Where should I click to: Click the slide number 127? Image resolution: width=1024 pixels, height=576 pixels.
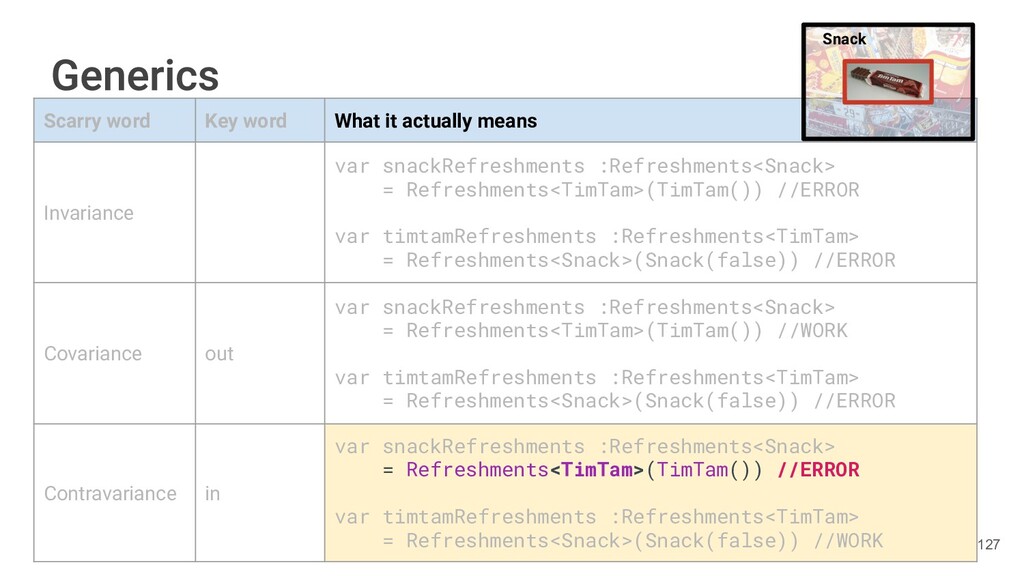(x=988, y=544)
